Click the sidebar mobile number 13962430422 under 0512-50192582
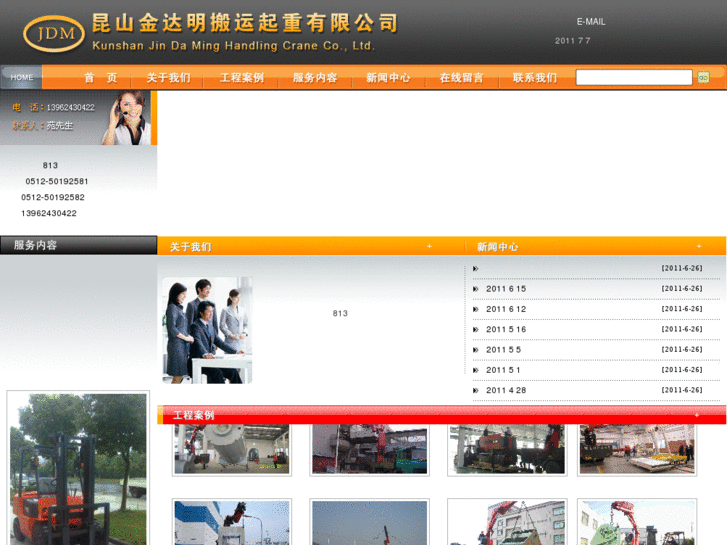This screenshot has width=727, height=545. click(49, 213)
